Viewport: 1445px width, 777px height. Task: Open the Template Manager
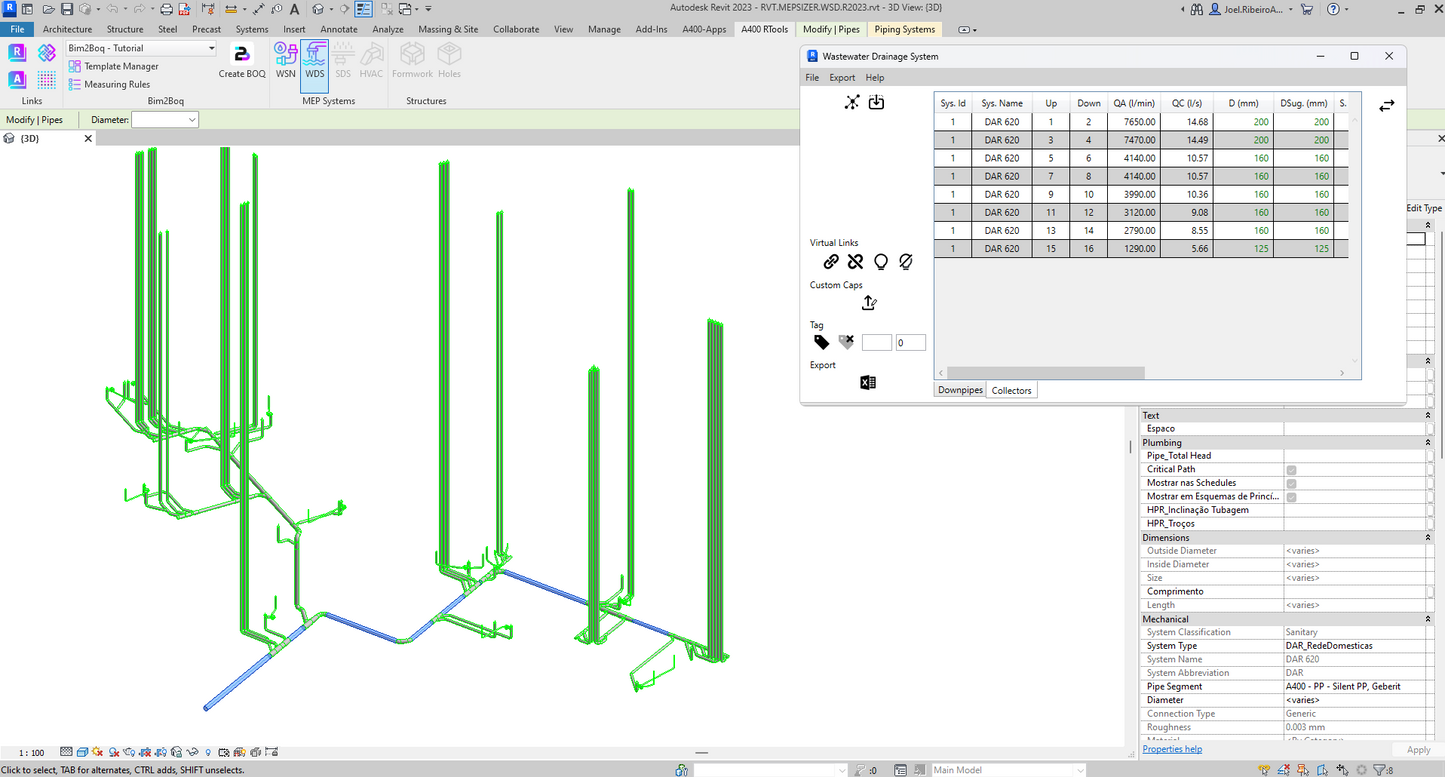(x=120, y=66)
